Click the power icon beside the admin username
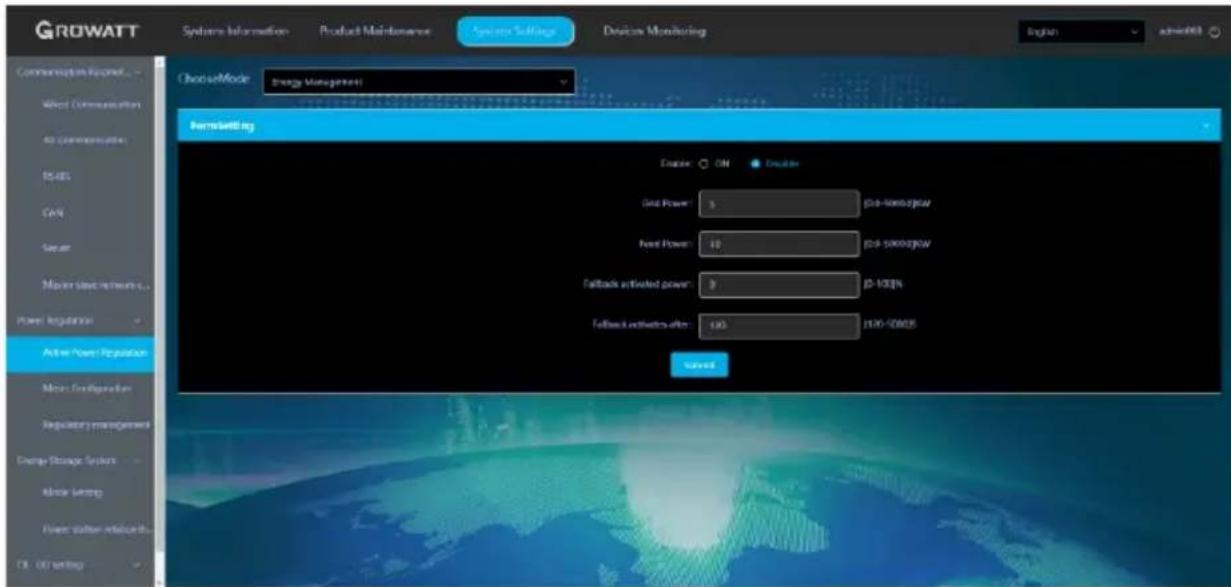 pyautogui.click(x=1216, y=32)
